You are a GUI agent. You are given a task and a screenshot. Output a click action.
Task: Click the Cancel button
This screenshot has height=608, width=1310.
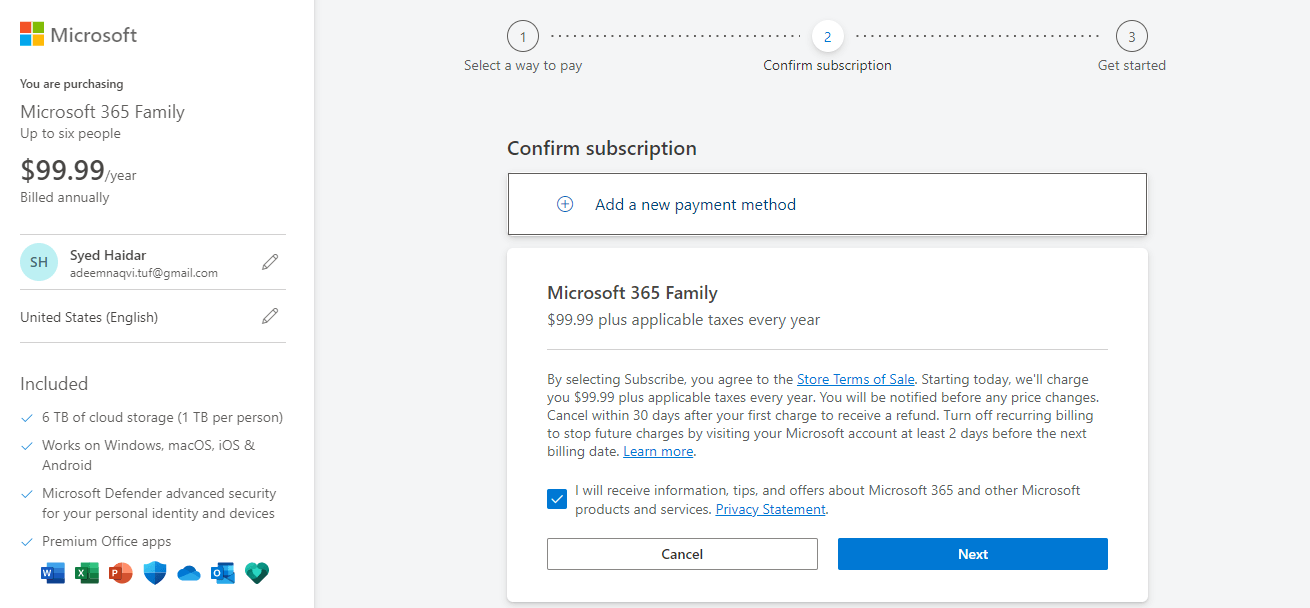[x=682, y=553]
